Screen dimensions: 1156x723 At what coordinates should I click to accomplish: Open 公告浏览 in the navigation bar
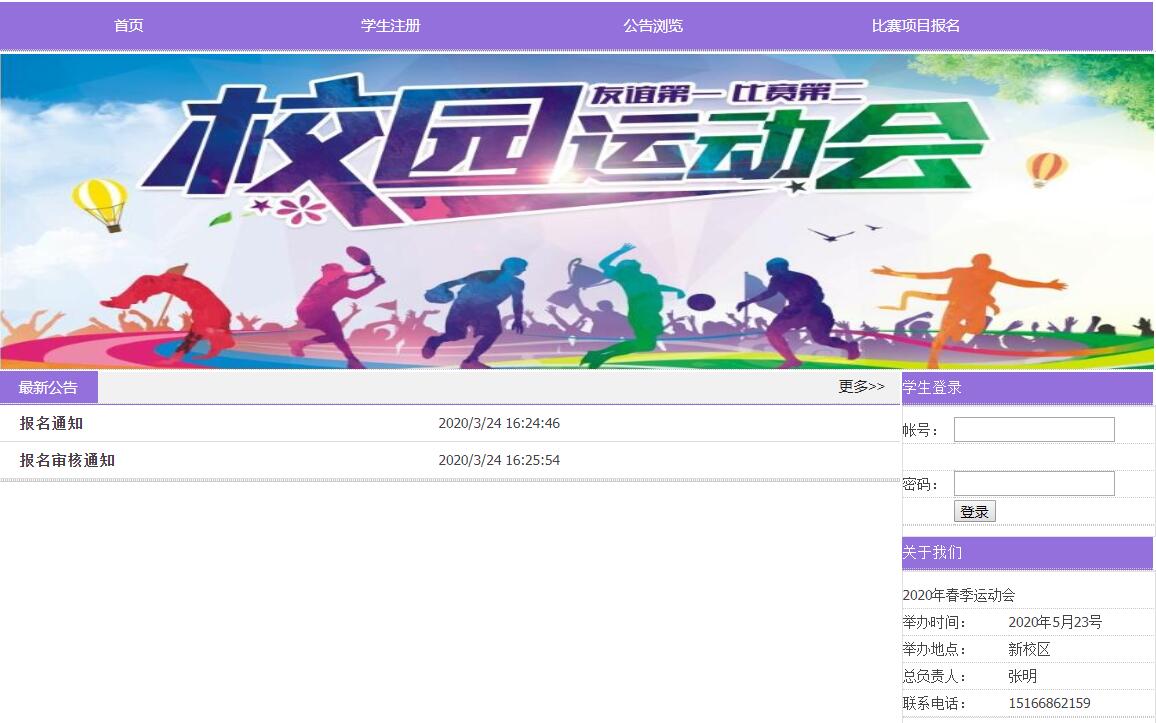tap(653, 26)
